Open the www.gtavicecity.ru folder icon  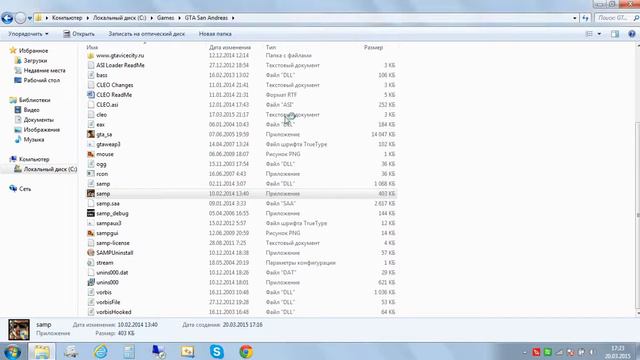[x=91, y=56]
